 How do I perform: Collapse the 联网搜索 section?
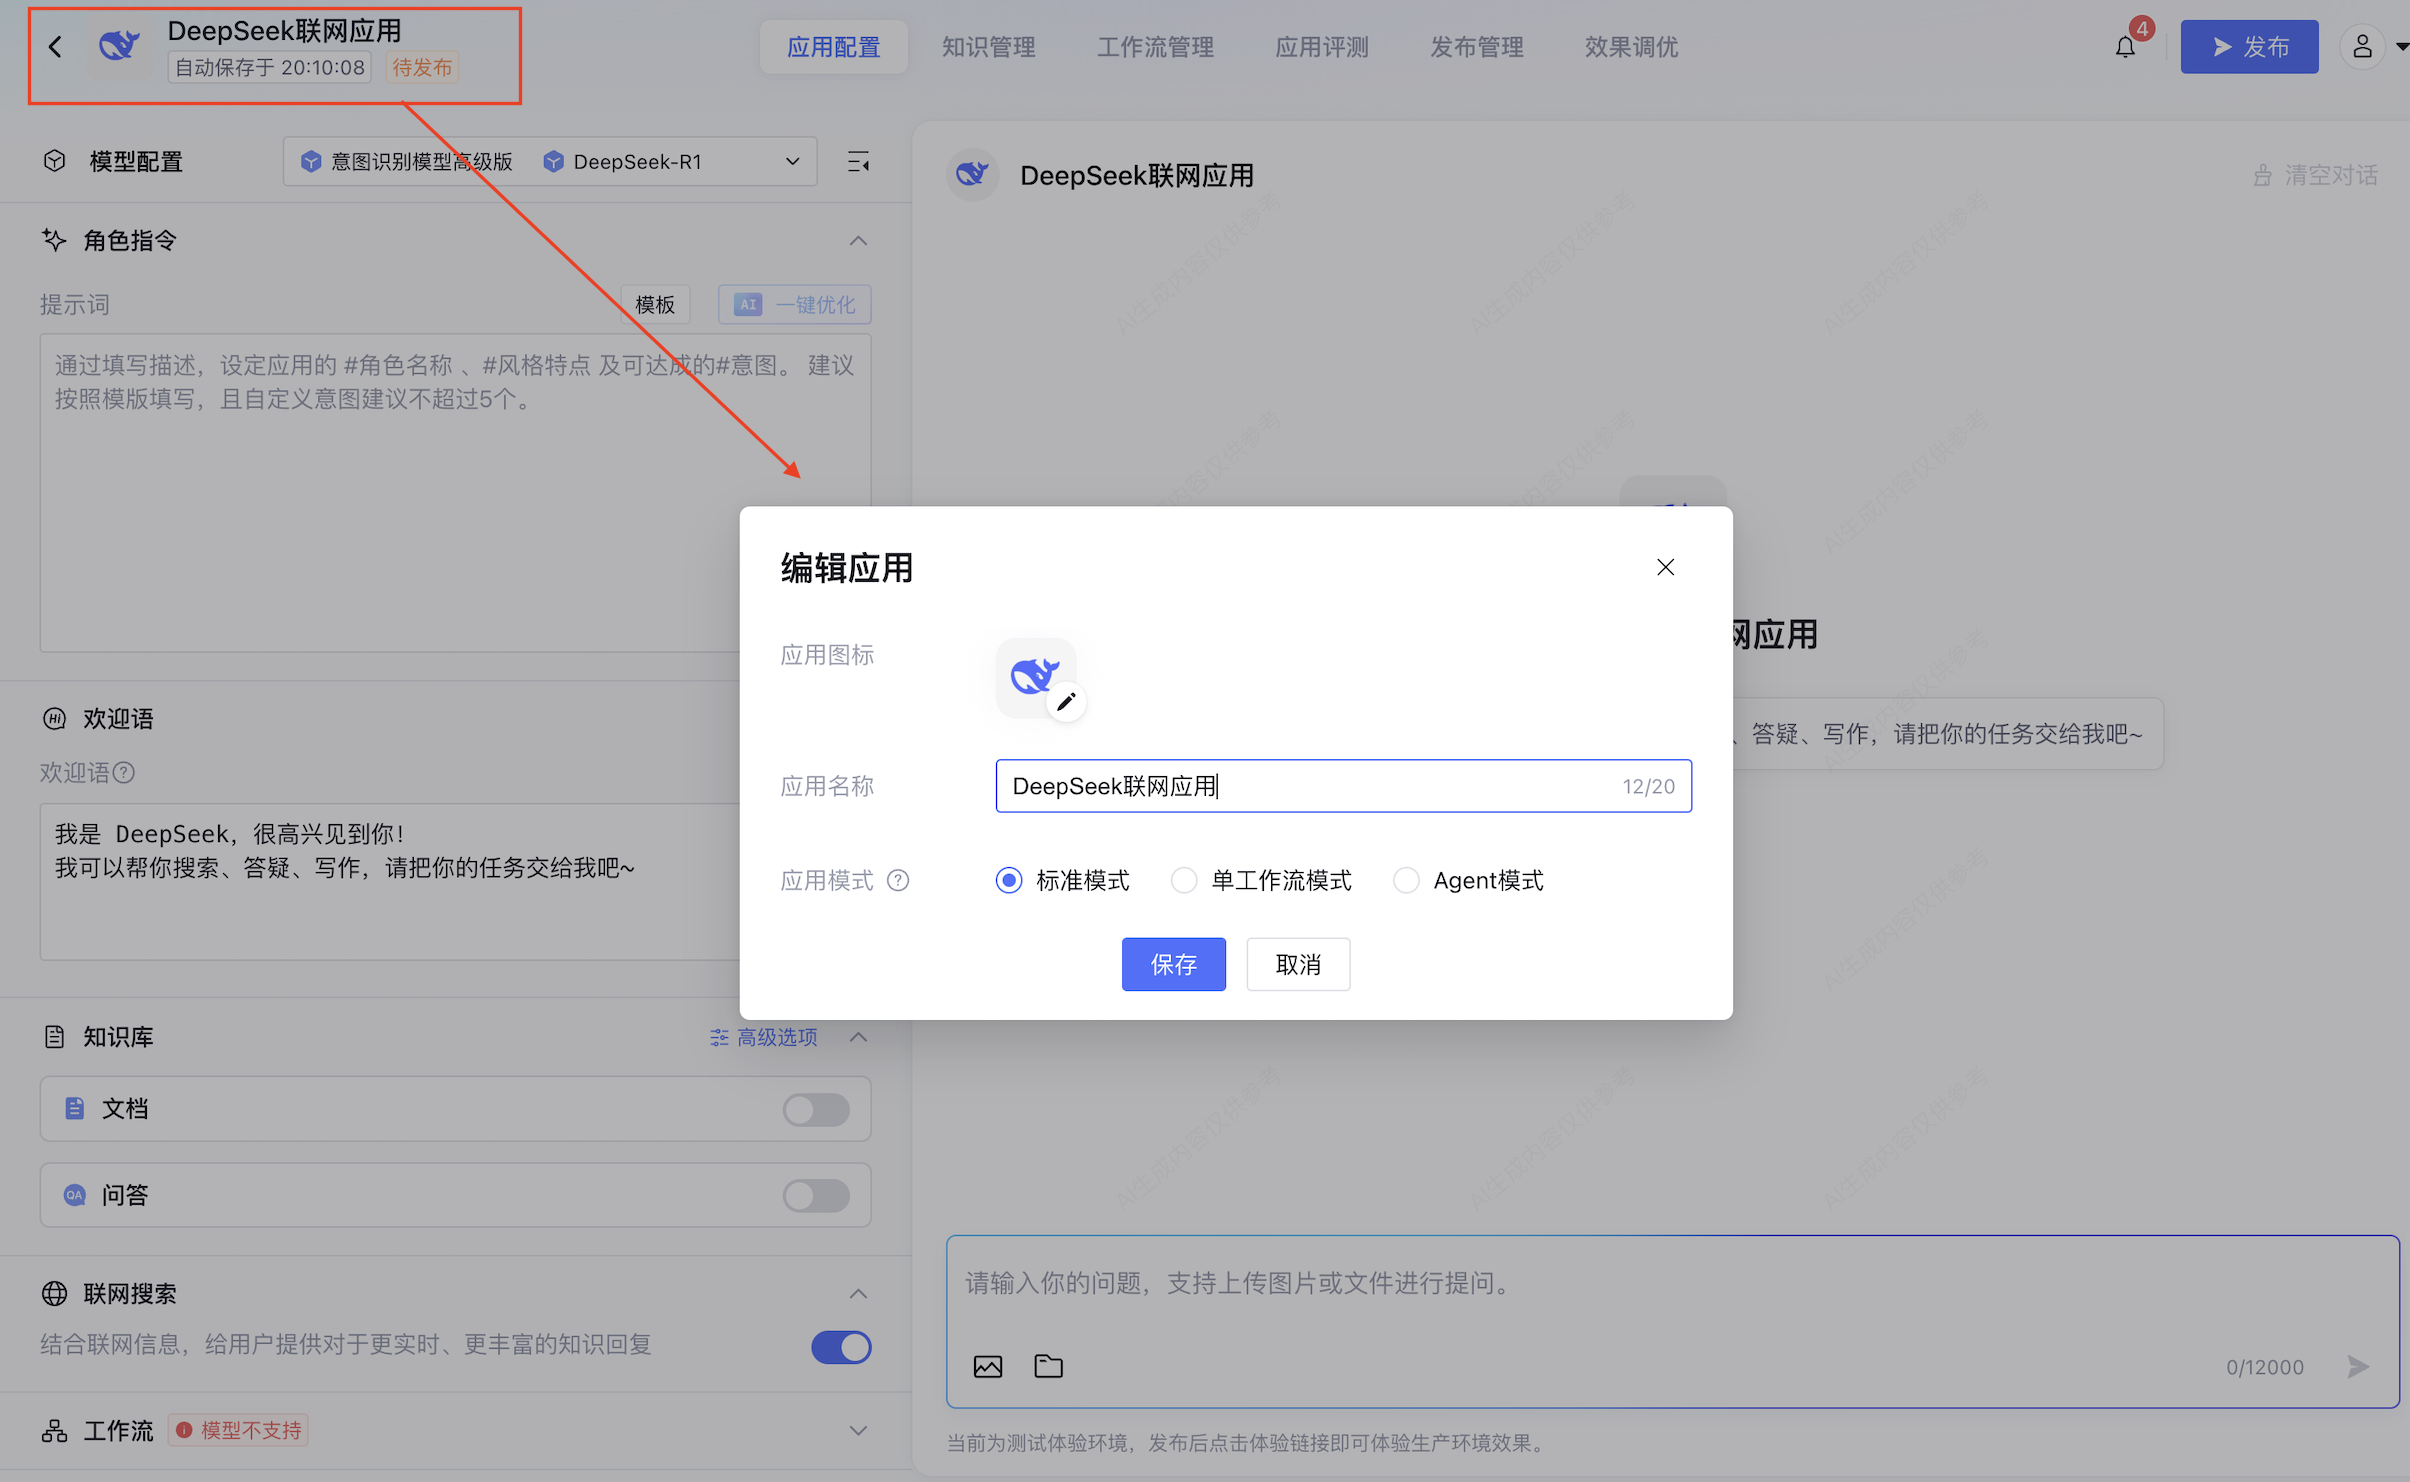[x=858, y=1294]
